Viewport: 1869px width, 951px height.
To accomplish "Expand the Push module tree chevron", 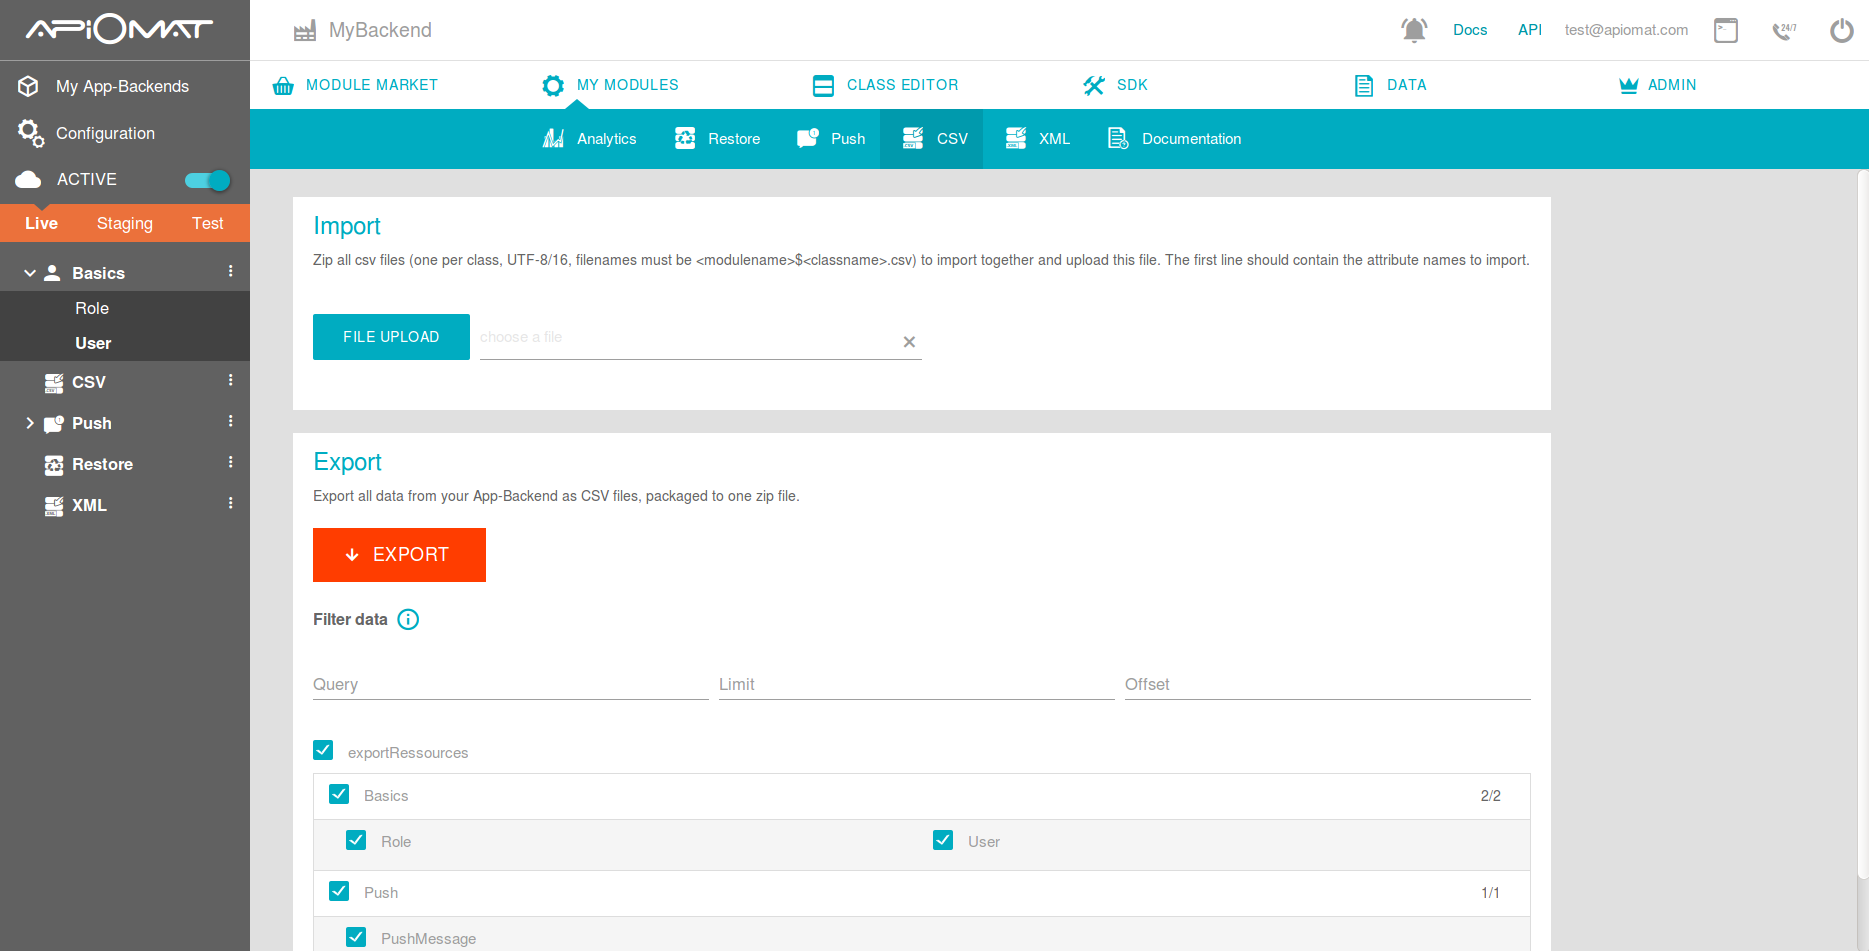I will click(x=30, y=423).
